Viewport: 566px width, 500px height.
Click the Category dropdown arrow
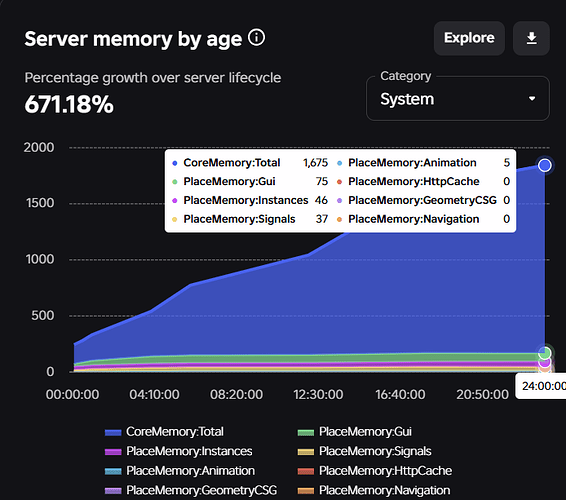[x=532, y=99]
